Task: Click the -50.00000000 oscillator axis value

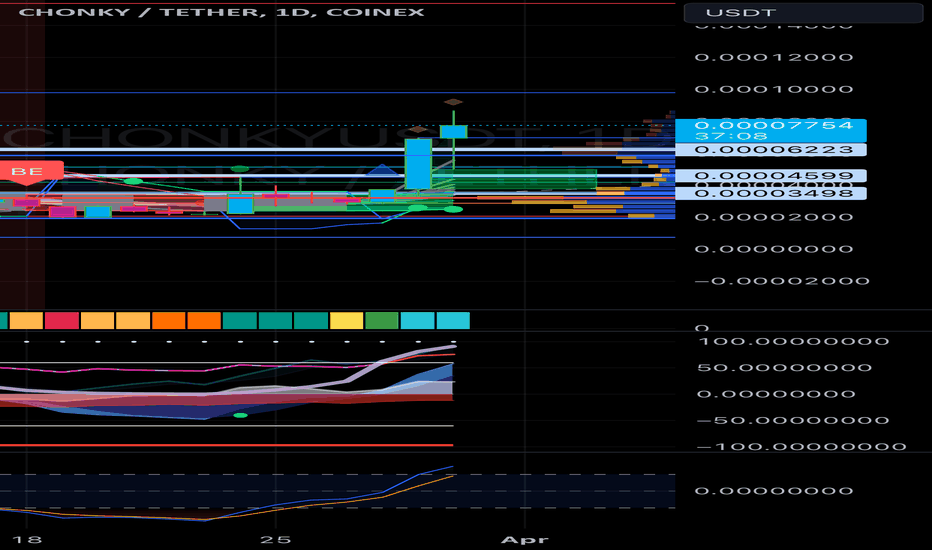Action: 793,420
